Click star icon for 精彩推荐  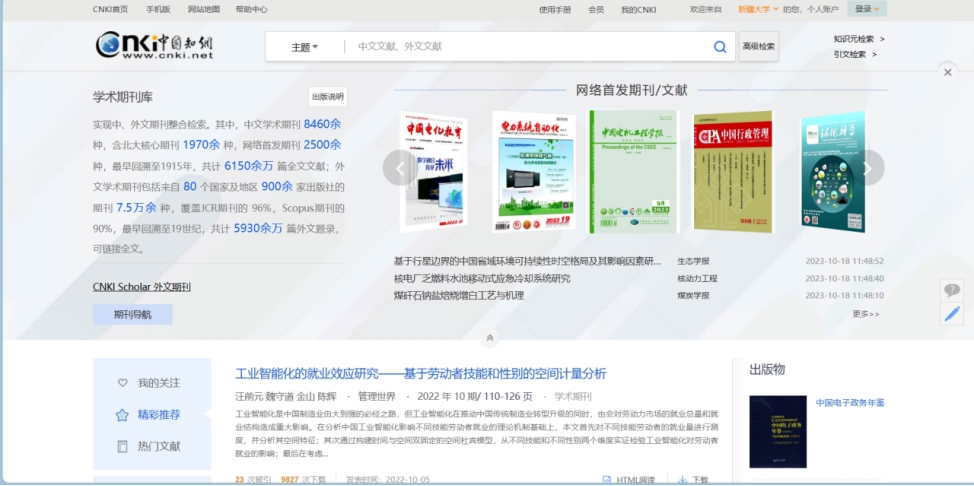(x=122, y=415)
